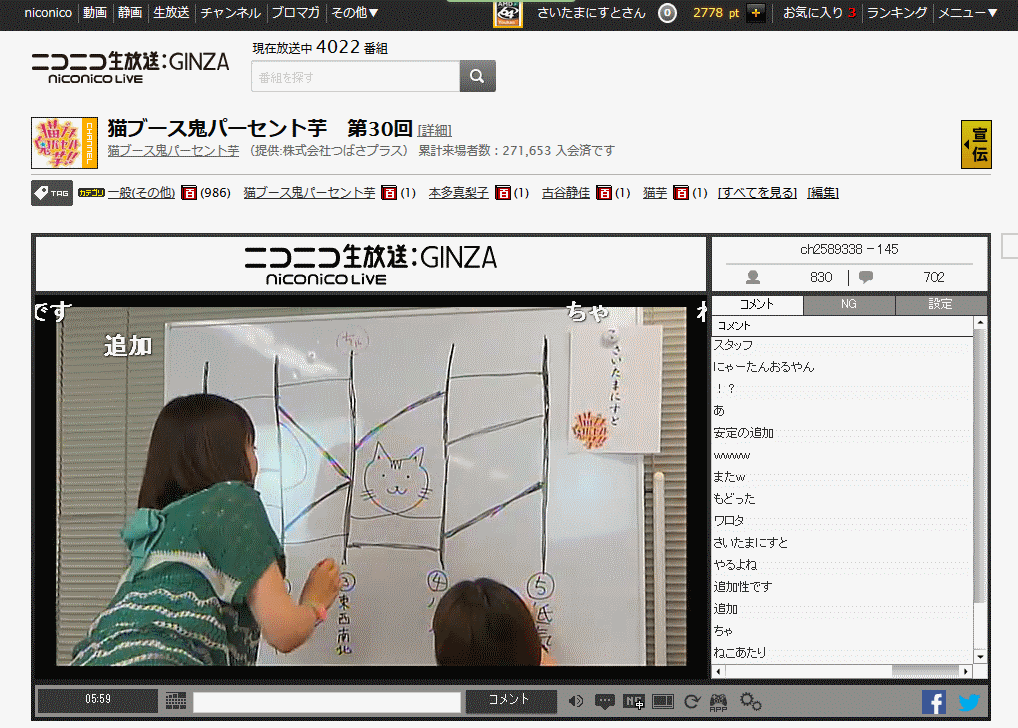Click the live video player area
Screen dimensions: 1018x728
click(x=371, y=486)
